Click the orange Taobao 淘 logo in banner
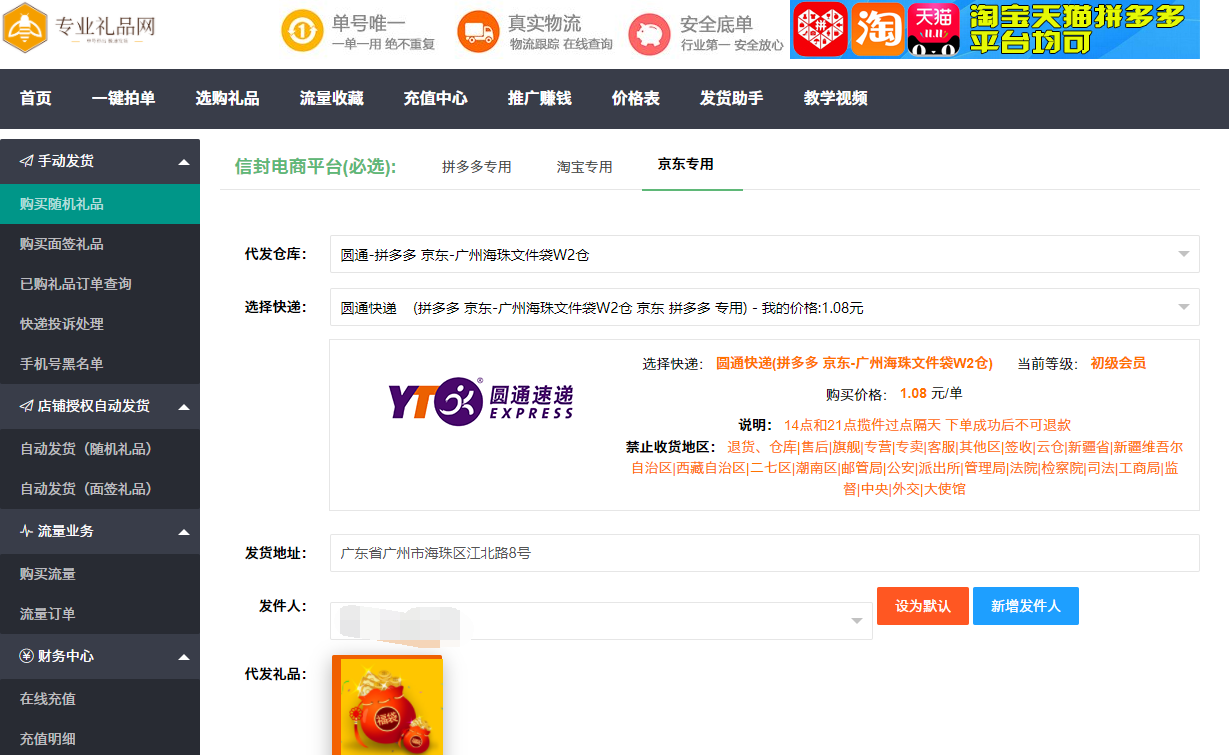The image size is (1229, 755). tap(878, 30)
